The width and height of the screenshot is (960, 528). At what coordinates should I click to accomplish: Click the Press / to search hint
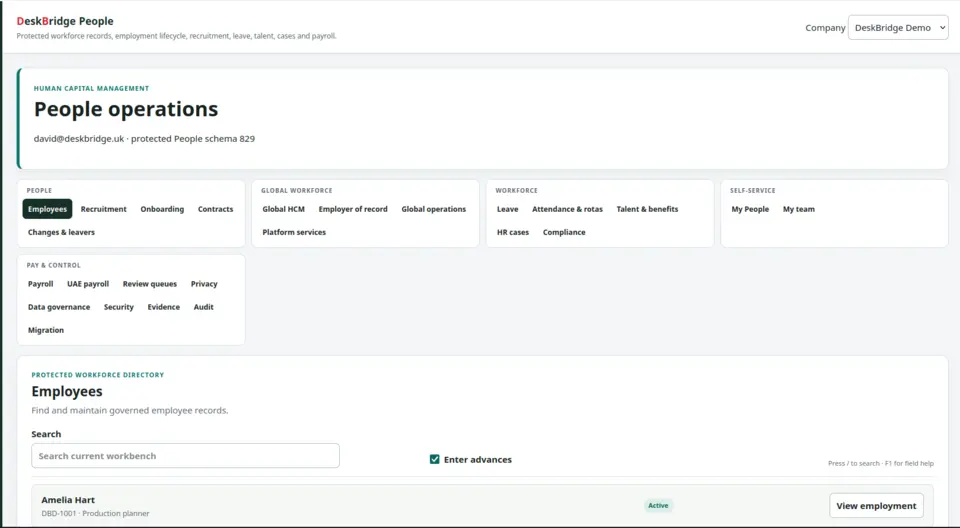tap(880, 464)
